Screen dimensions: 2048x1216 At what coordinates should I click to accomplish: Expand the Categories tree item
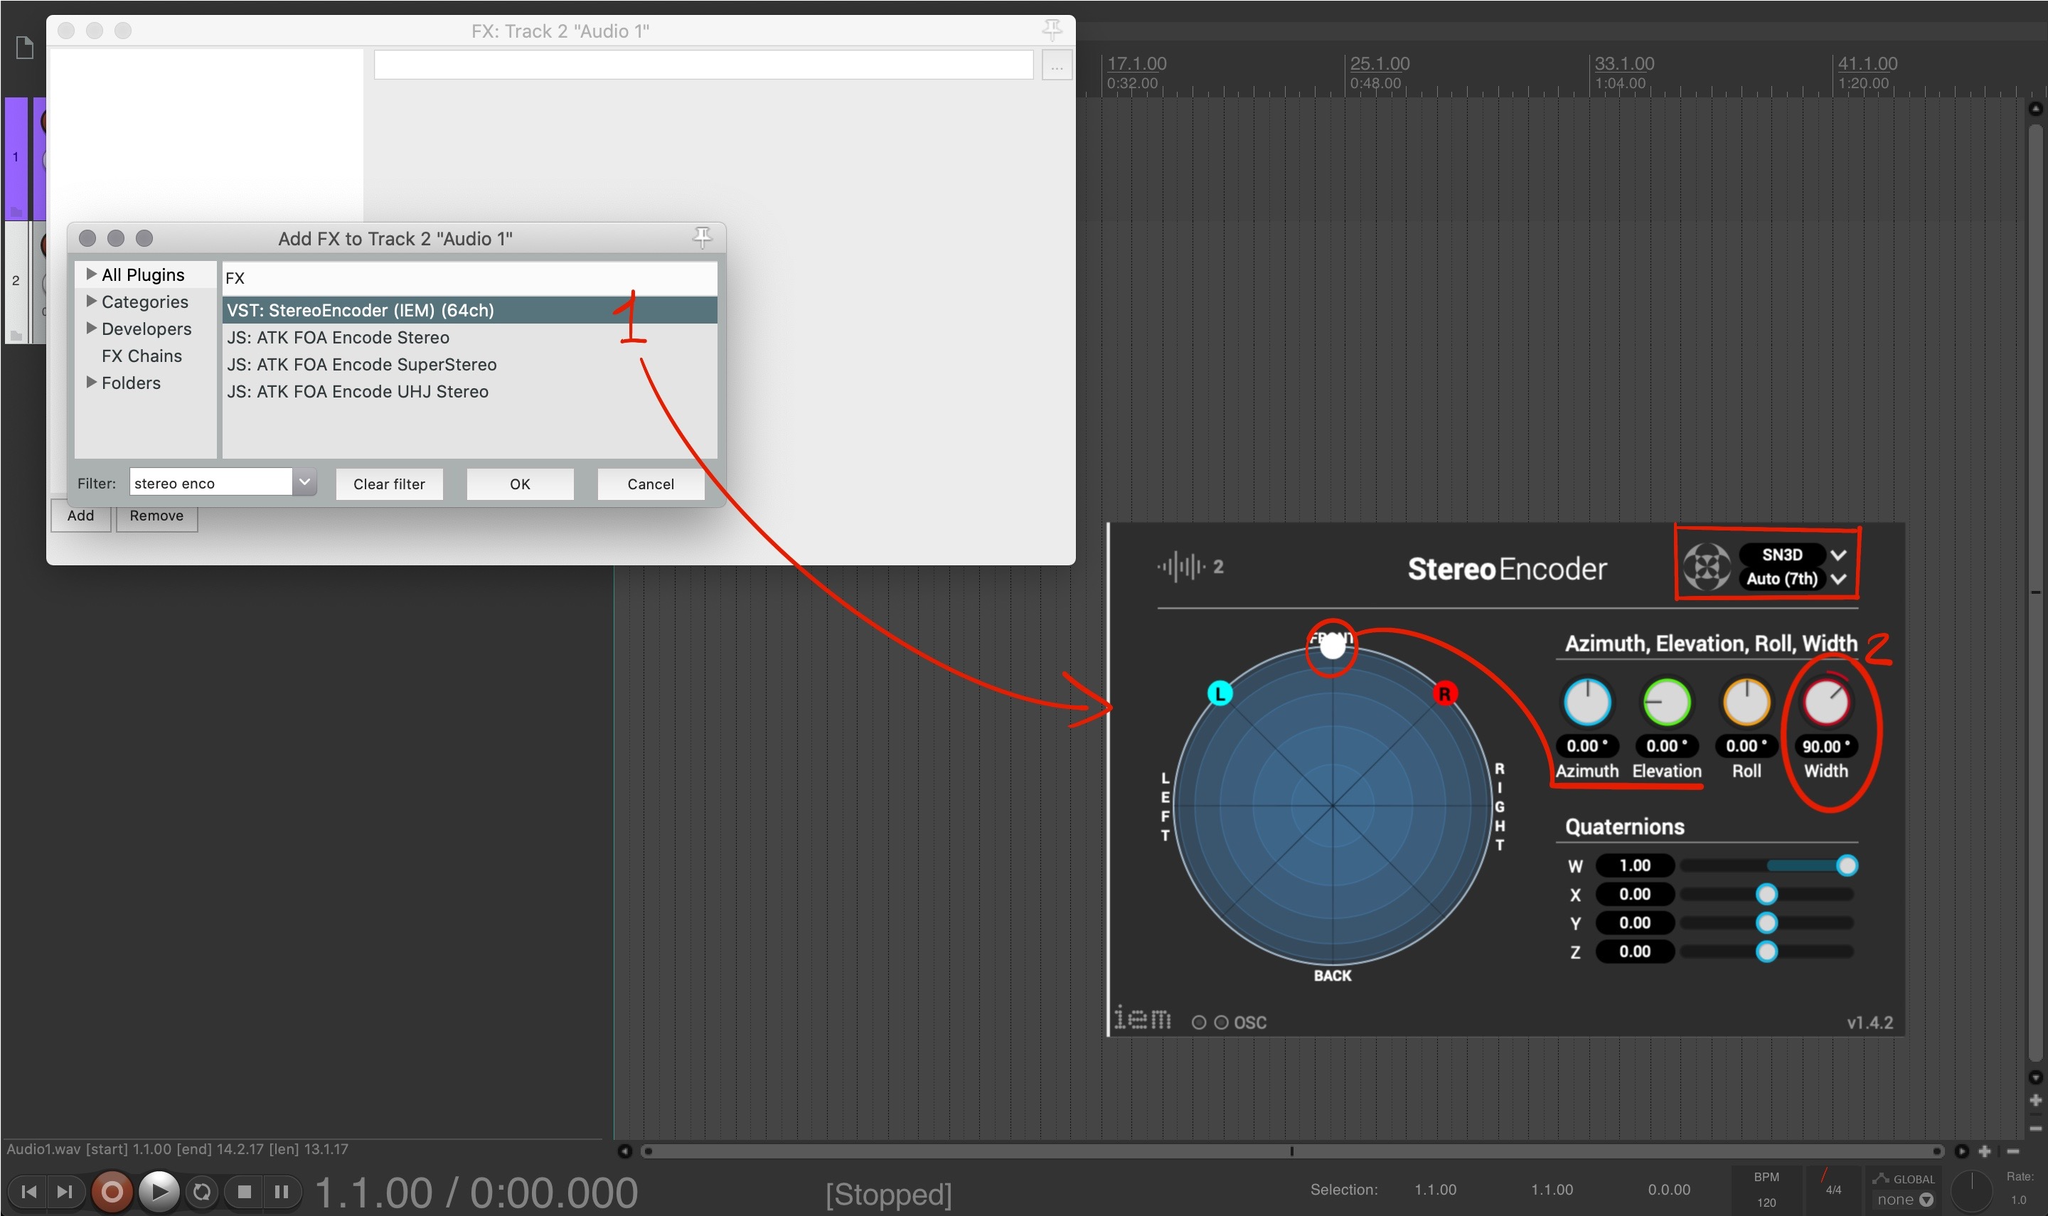(92, 302)
